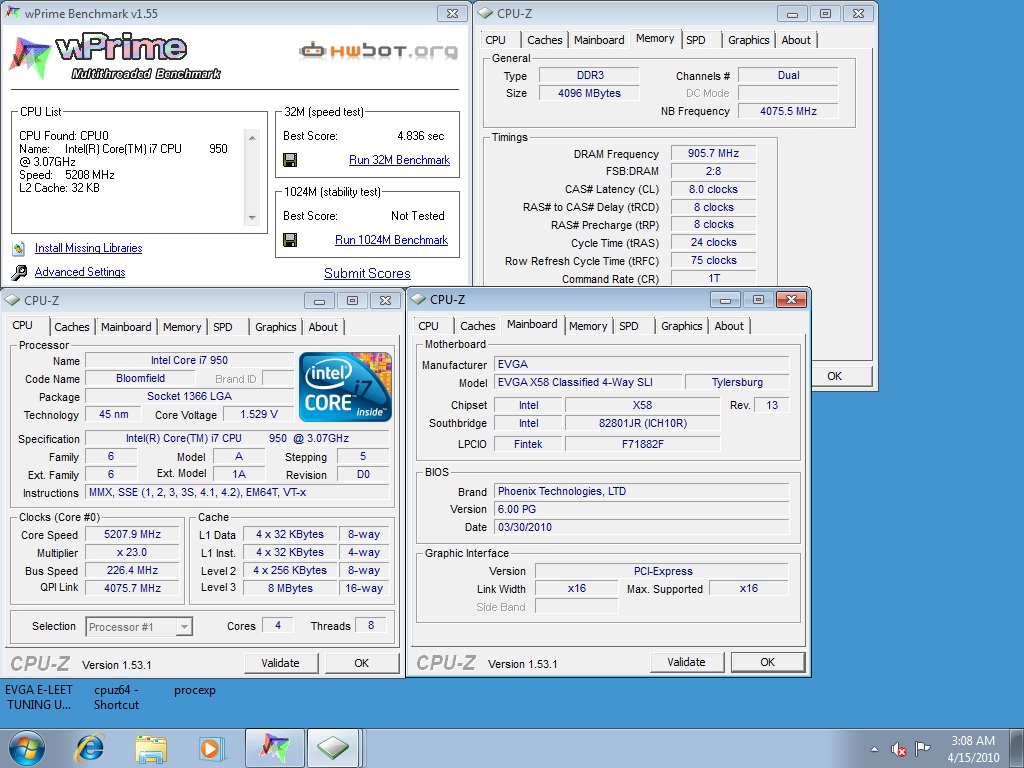The width and height of the screenshot is (1024, 768).
Task: Click the wPrime Multithreaded Benchmark logo
Action: (115, 57)
